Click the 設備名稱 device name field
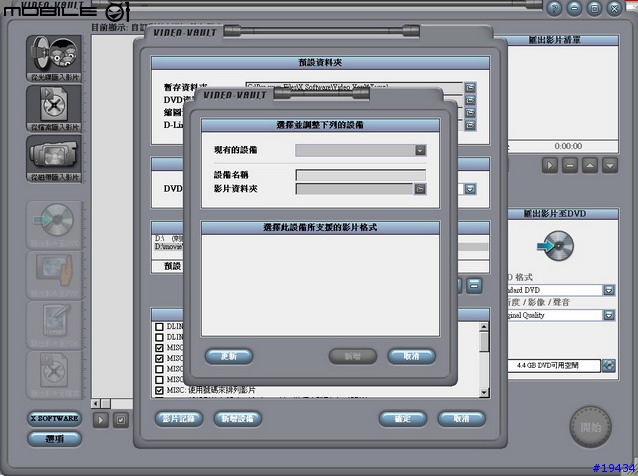The height and width of the screenshot is (476, 638). (361, 175)
